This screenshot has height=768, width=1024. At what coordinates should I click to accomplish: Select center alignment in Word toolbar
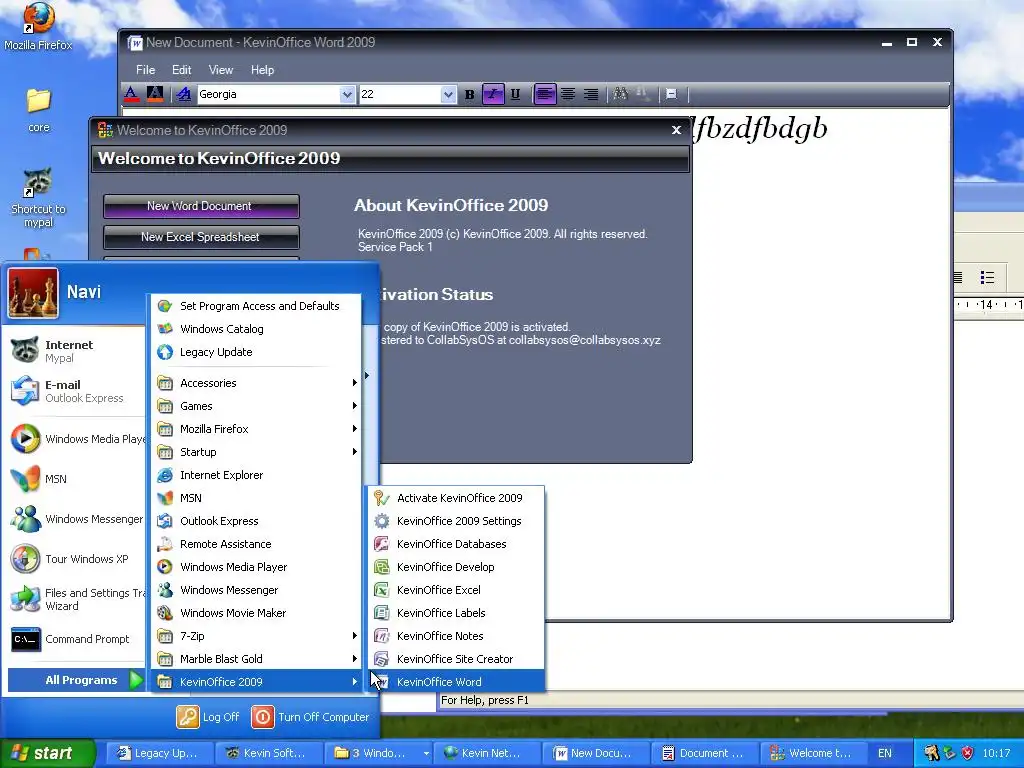coord(568,94)
